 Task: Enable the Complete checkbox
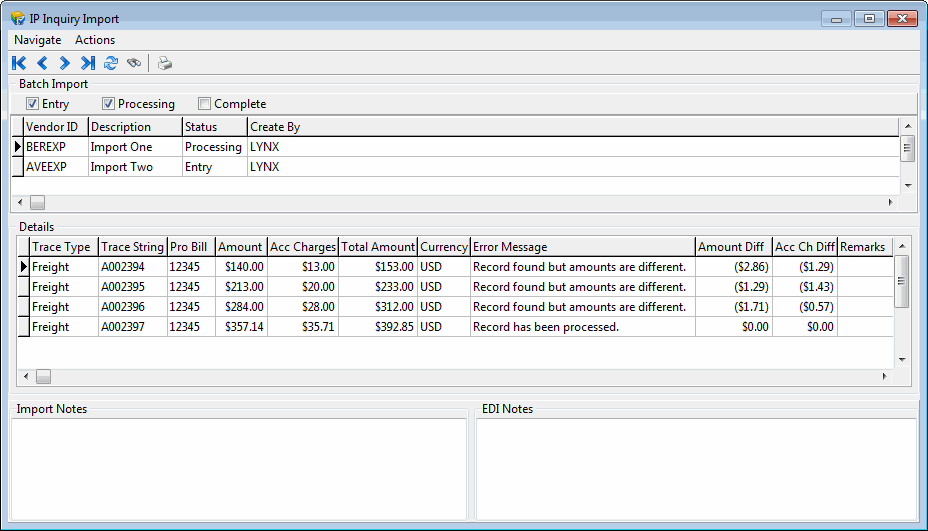tap(205, 104)
